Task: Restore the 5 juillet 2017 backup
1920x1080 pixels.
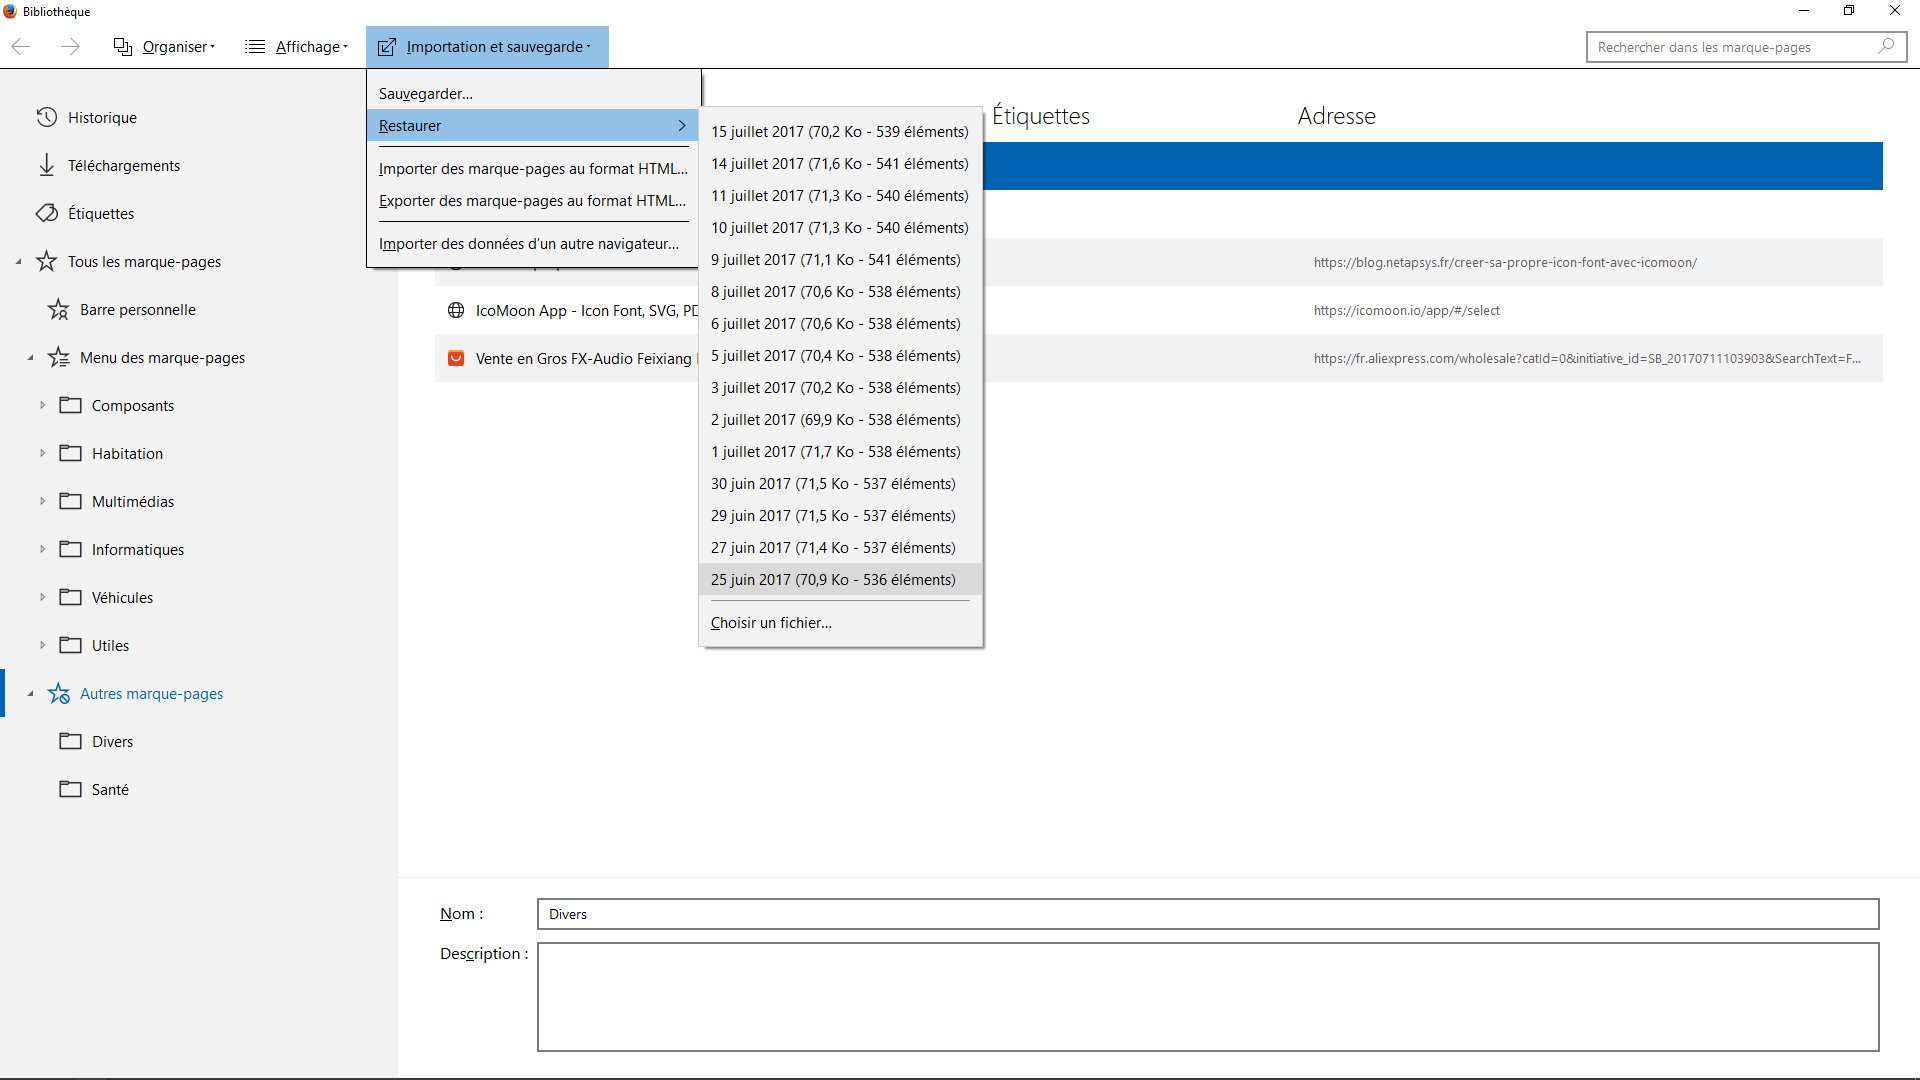Action: 840,355
